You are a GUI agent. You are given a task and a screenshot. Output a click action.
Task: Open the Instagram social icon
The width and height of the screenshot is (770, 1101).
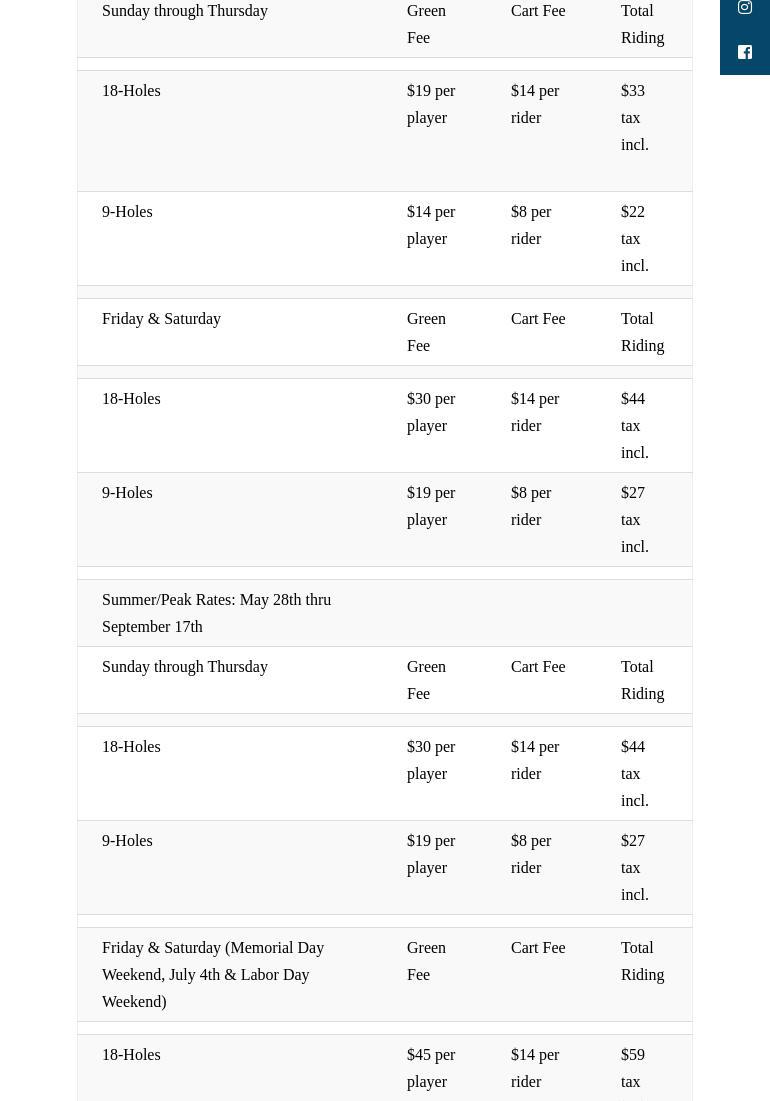745,8
